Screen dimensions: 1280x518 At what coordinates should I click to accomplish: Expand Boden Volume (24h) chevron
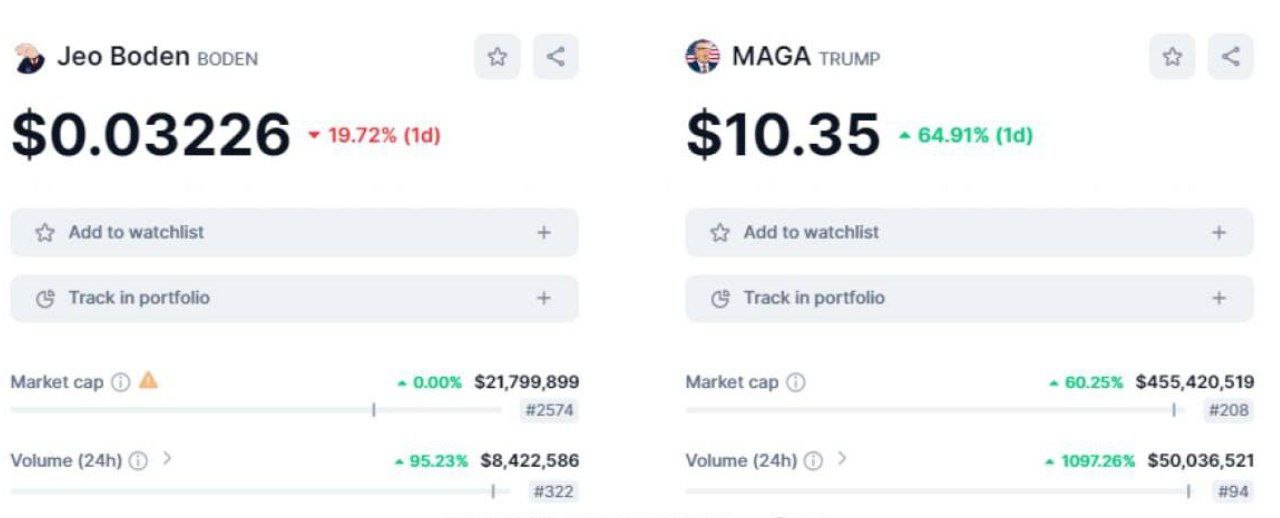click(167, 460)
